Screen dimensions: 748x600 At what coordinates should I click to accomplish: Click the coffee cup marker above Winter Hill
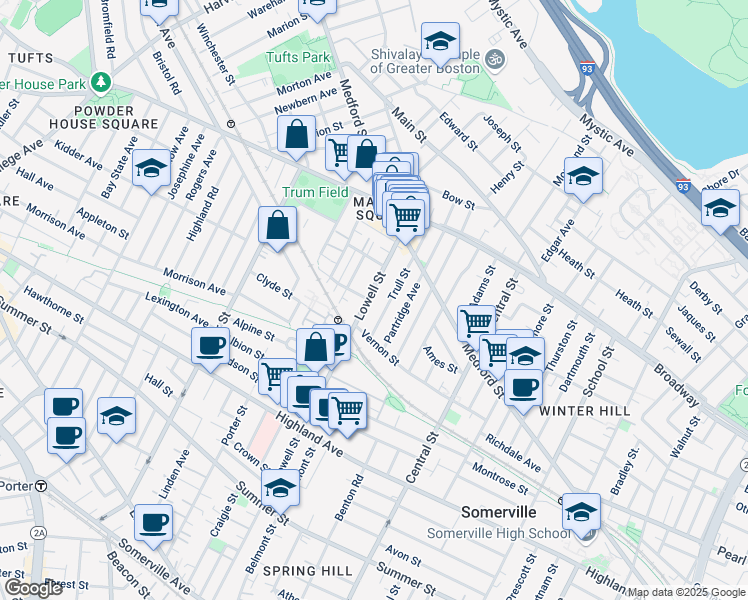(x=523, y=391)
